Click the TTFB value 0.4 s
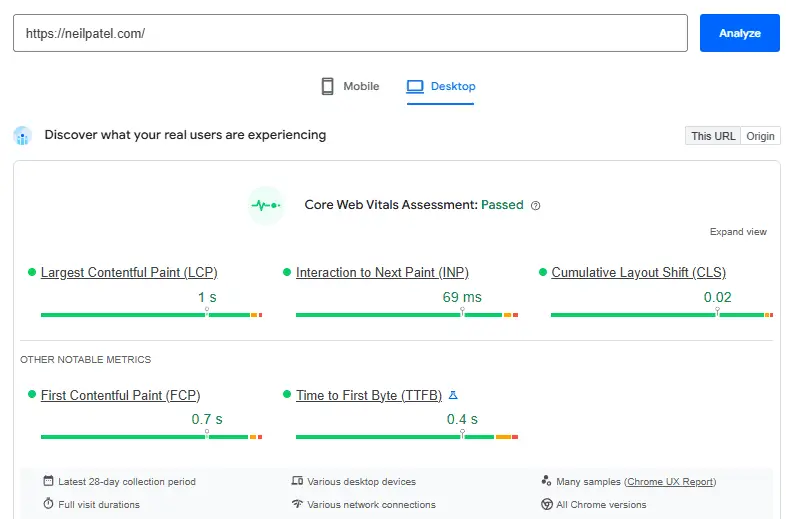The image size is (786, 519). click(x=462, y=419)
